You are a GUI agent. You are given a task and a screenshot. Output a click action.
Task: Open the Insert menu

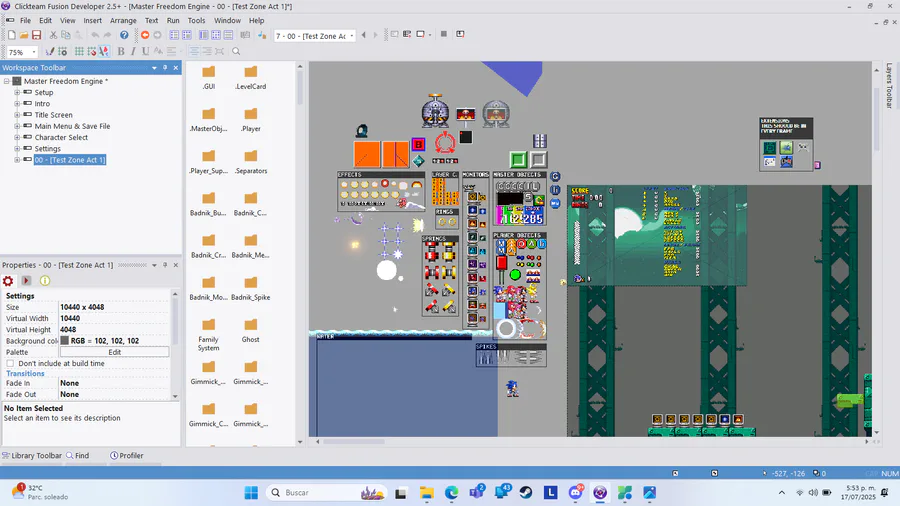(x=92, y=20)
